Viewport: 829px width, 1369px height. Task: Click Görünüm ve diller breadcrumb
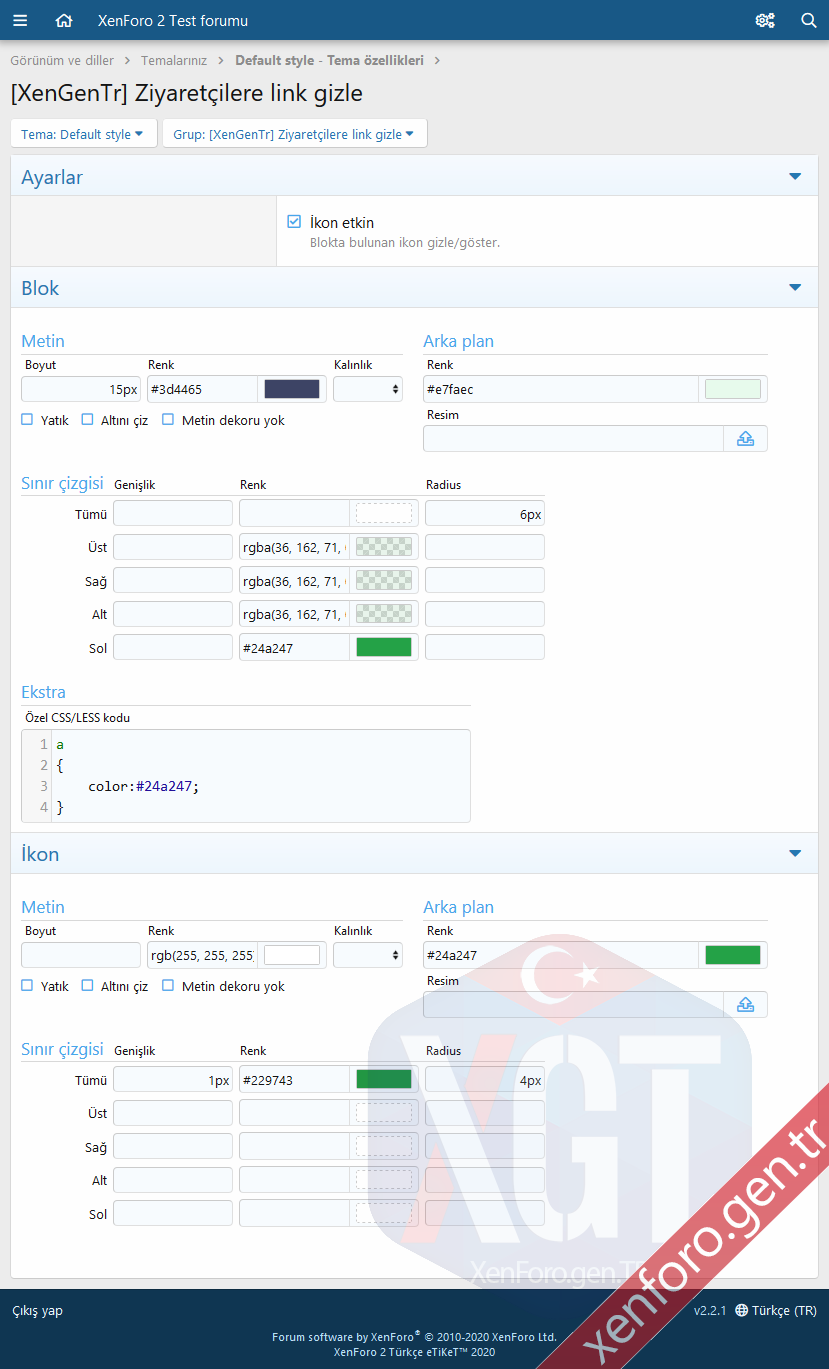pos(62,60)
